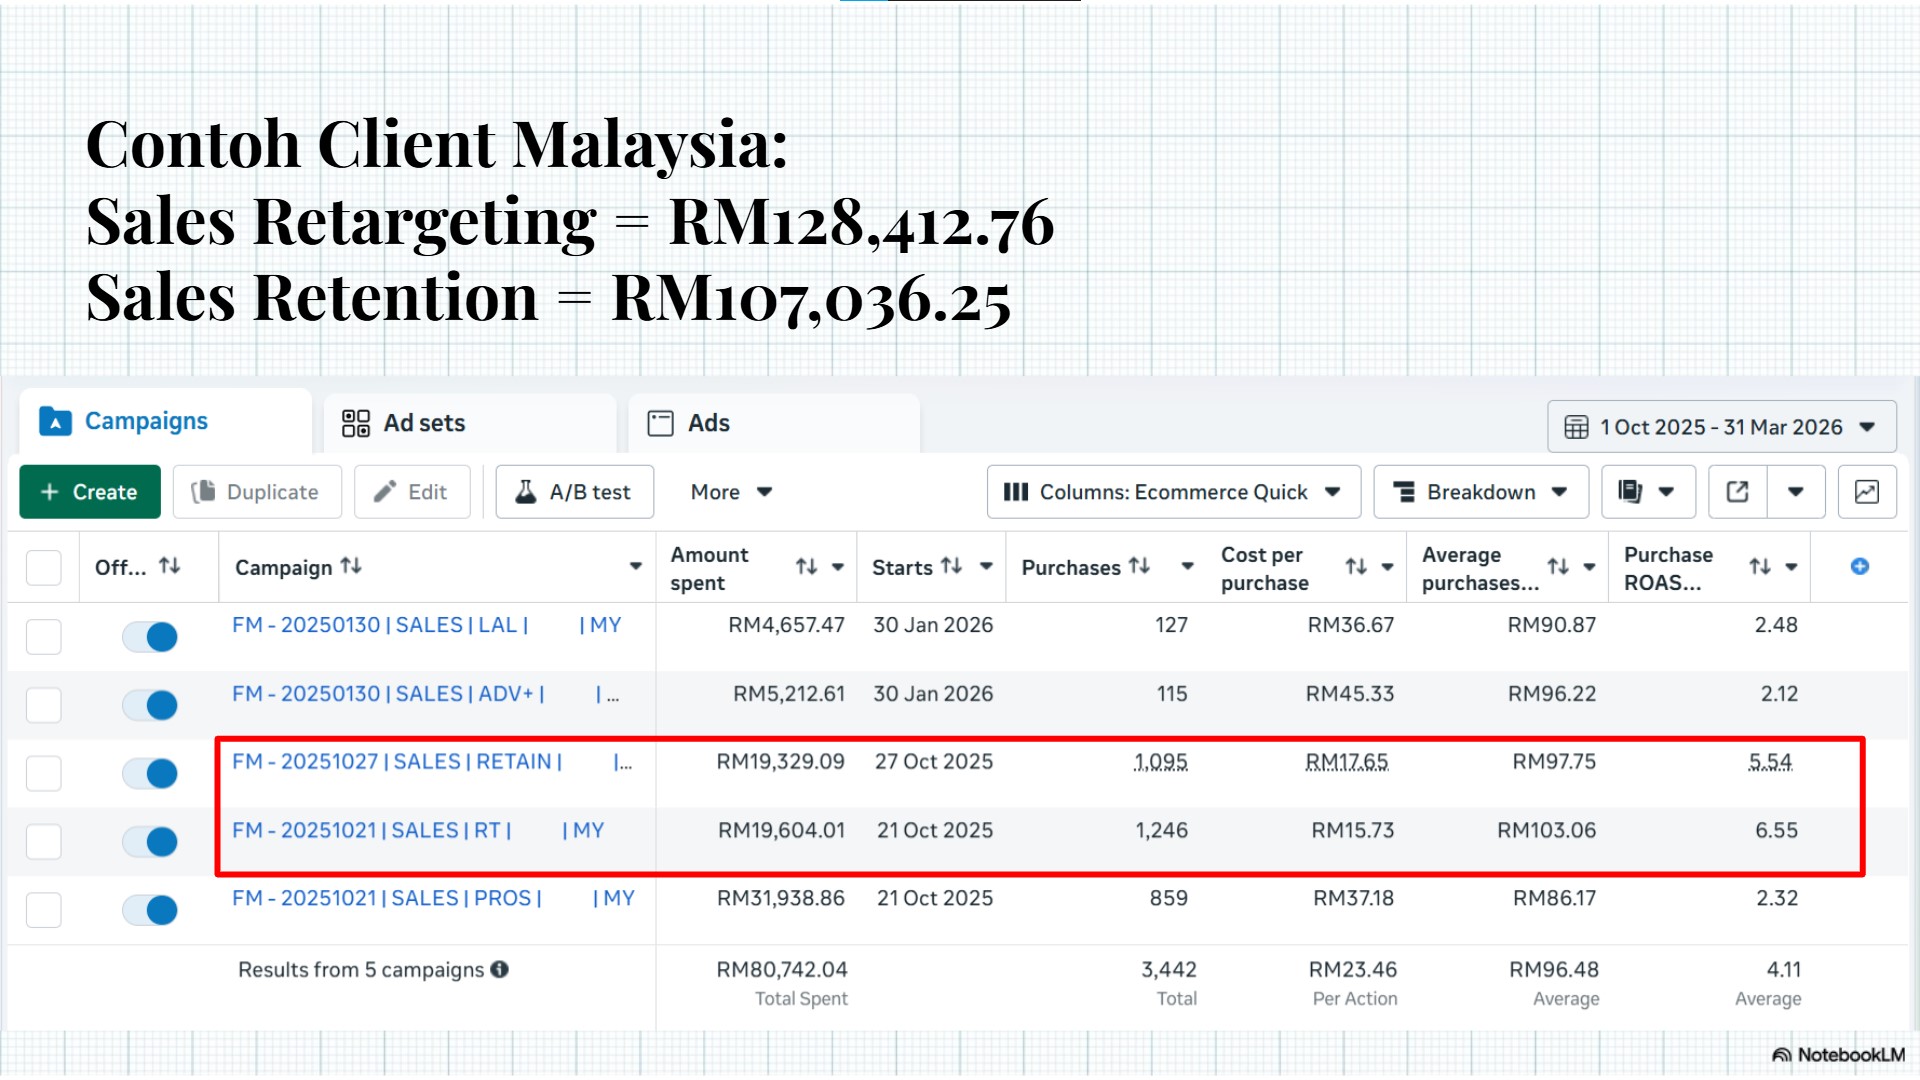
Task: Expand the reports dropdown arrow
Action: (1666, 492)
